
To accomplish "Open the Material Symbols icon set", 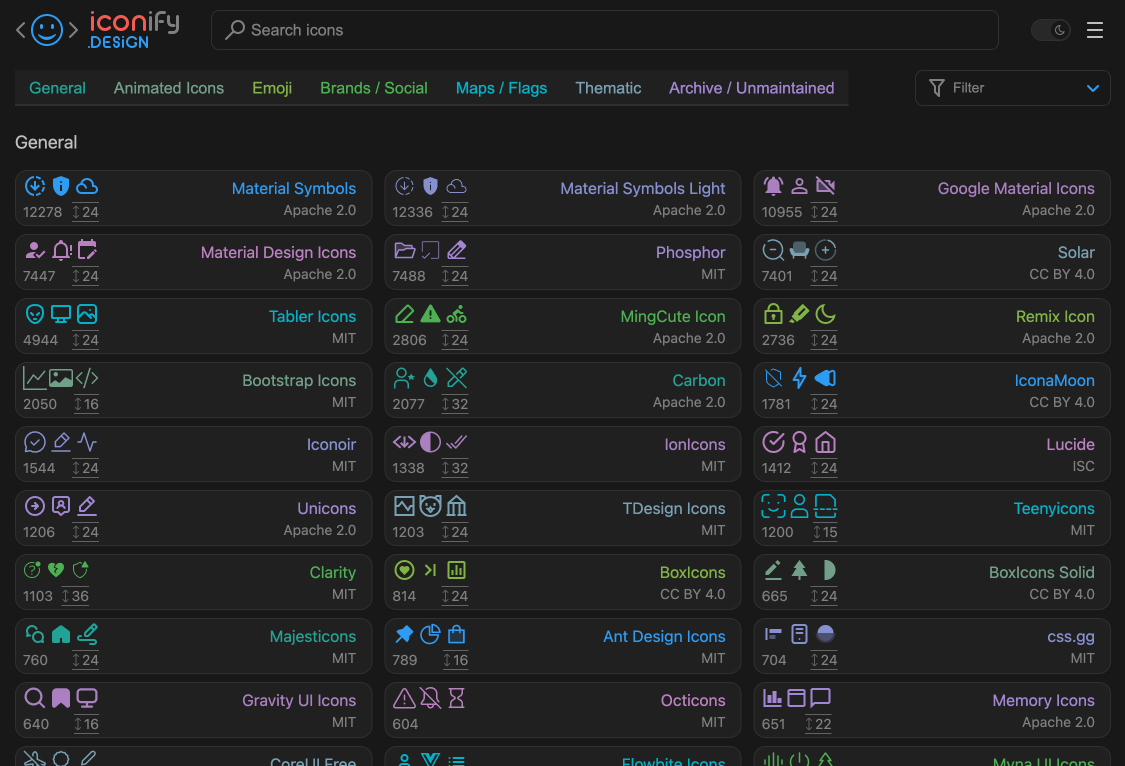I will (x=293, y=188).
